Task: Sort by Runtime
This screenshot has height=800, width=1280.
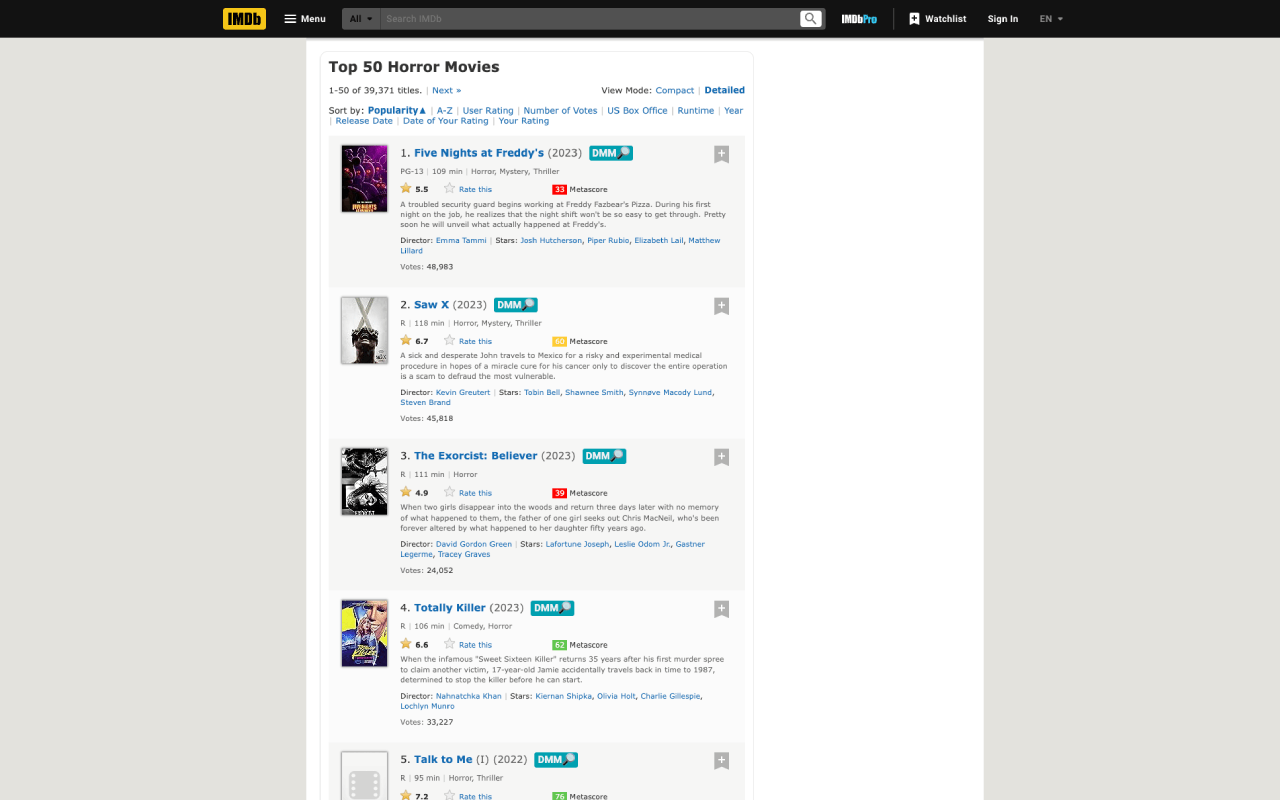Action: pyautogui.click(x=696, y=110)
